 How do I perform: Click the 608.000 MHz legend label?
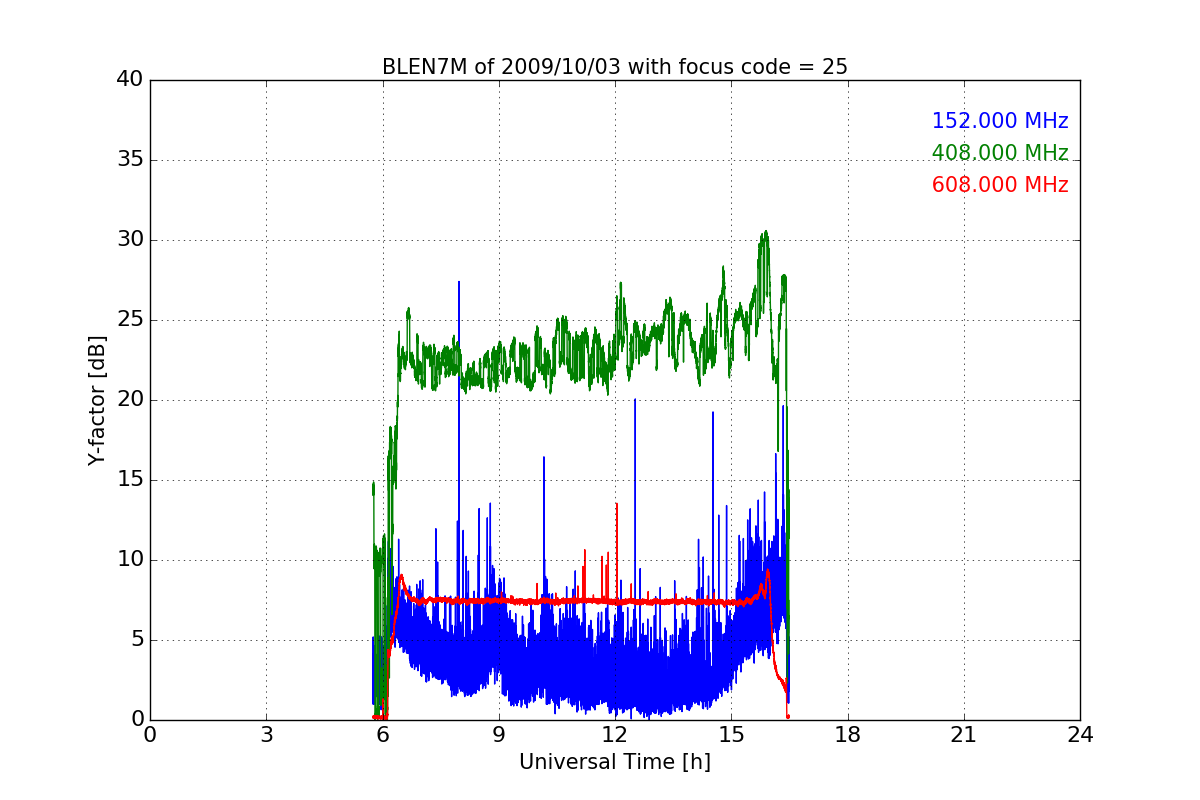pyautogui.click(x=1000, y=185)
